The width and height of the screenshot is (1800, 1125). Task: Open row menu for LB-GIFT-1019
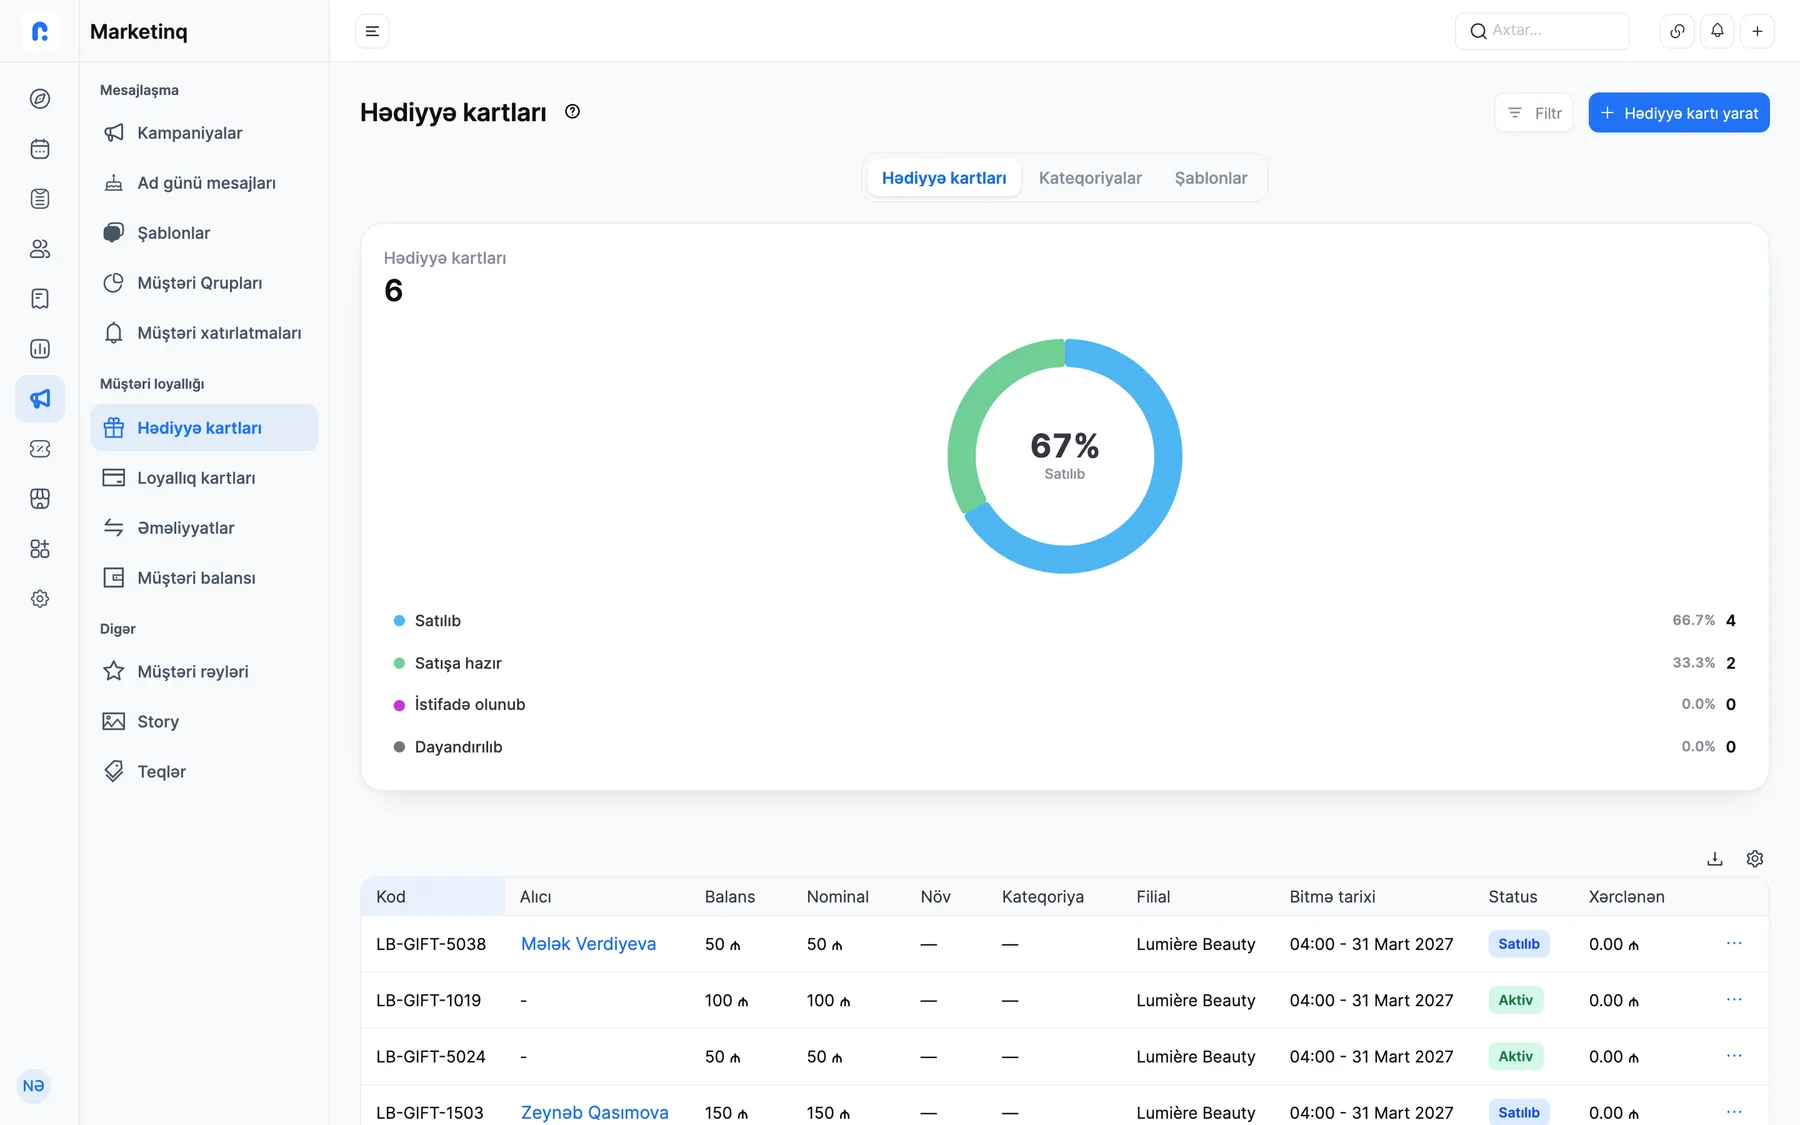1734,999
